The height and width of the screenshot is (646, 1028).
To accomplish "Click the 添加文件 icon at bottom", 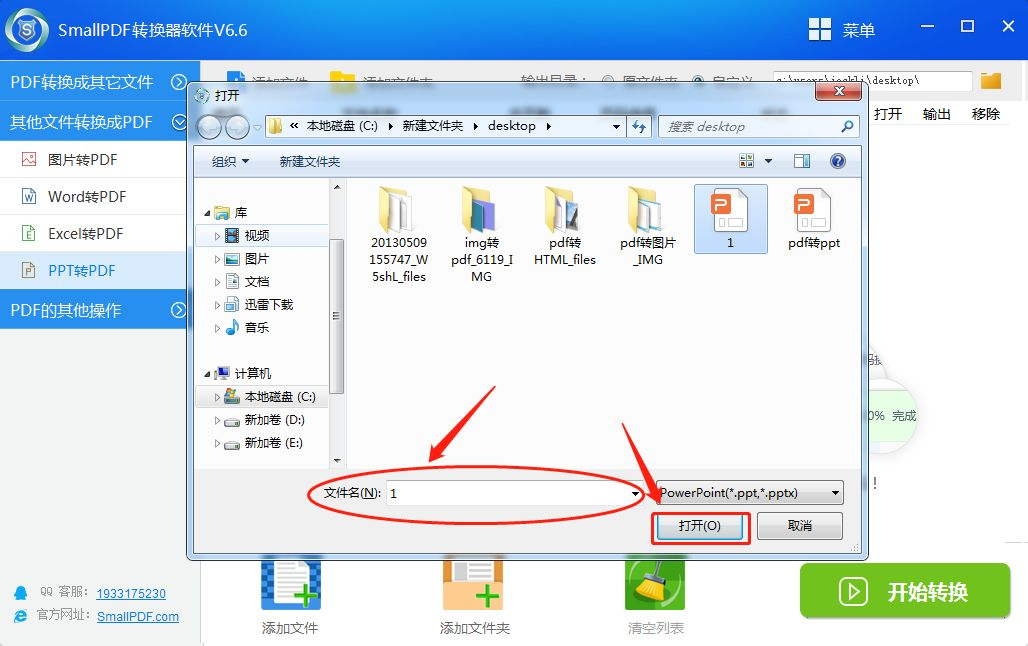I will [290, 585].
